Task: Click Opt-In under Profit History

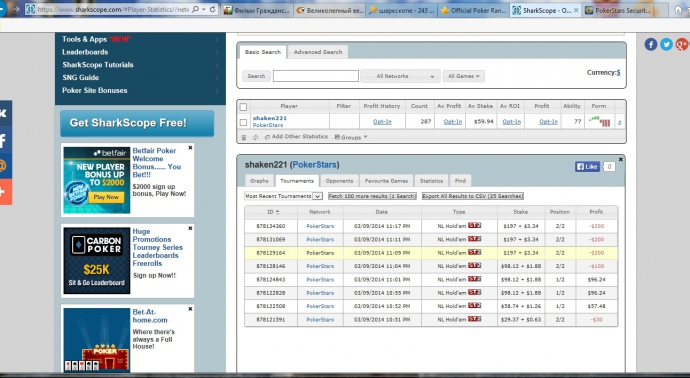Action: [x=382, y=122]
